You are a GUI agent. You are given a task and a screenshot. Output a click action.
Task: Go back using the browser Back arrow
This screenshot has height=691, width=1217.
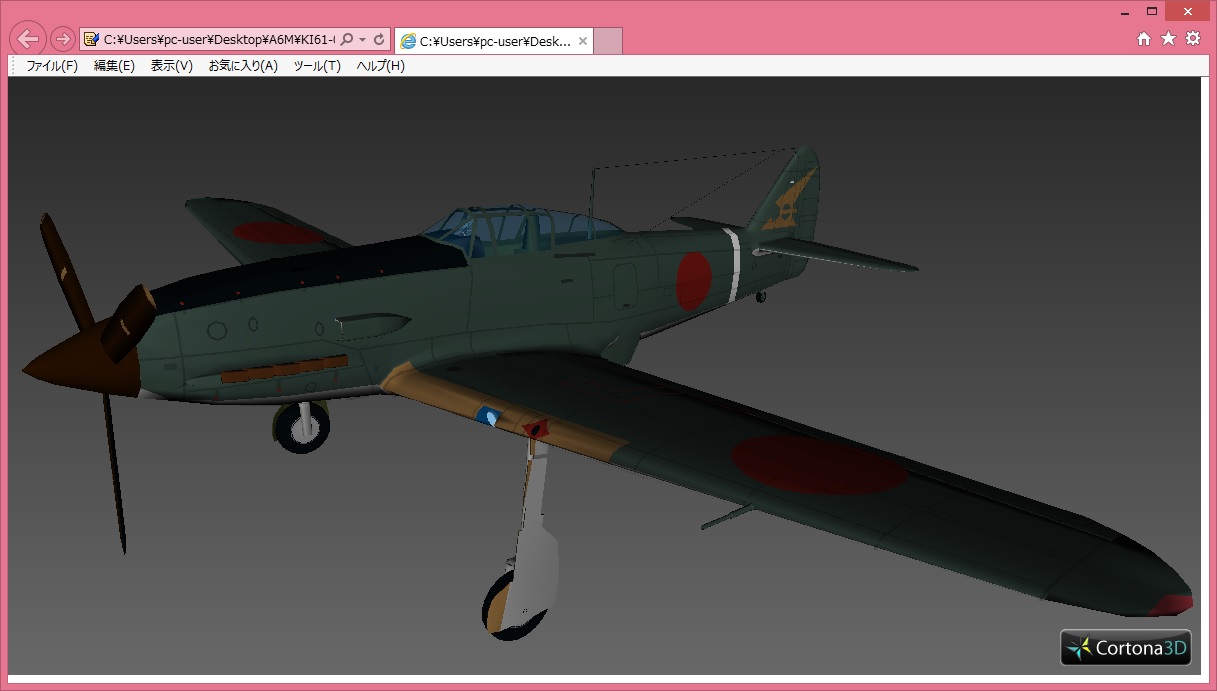[x=28, y=39]
